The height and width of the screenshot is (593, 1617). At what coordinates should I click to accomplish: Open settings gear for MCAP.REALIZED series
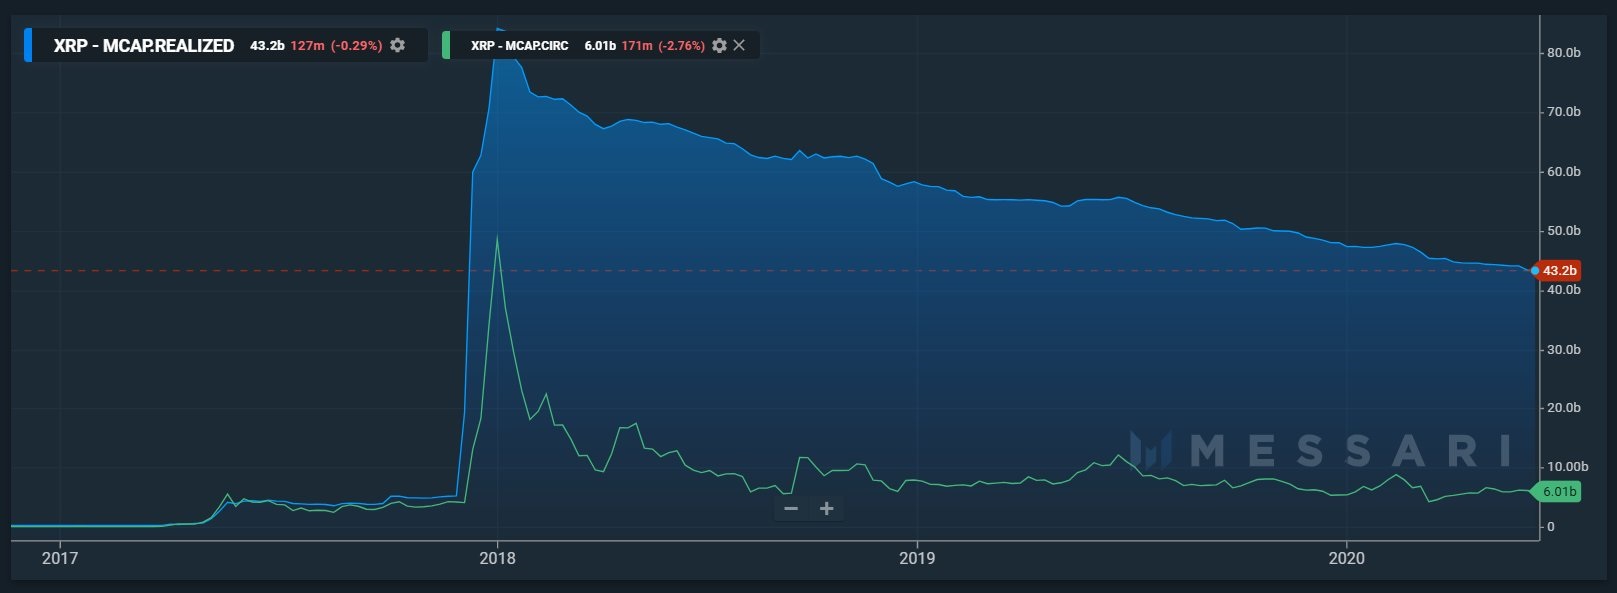[x=398, y=45]
